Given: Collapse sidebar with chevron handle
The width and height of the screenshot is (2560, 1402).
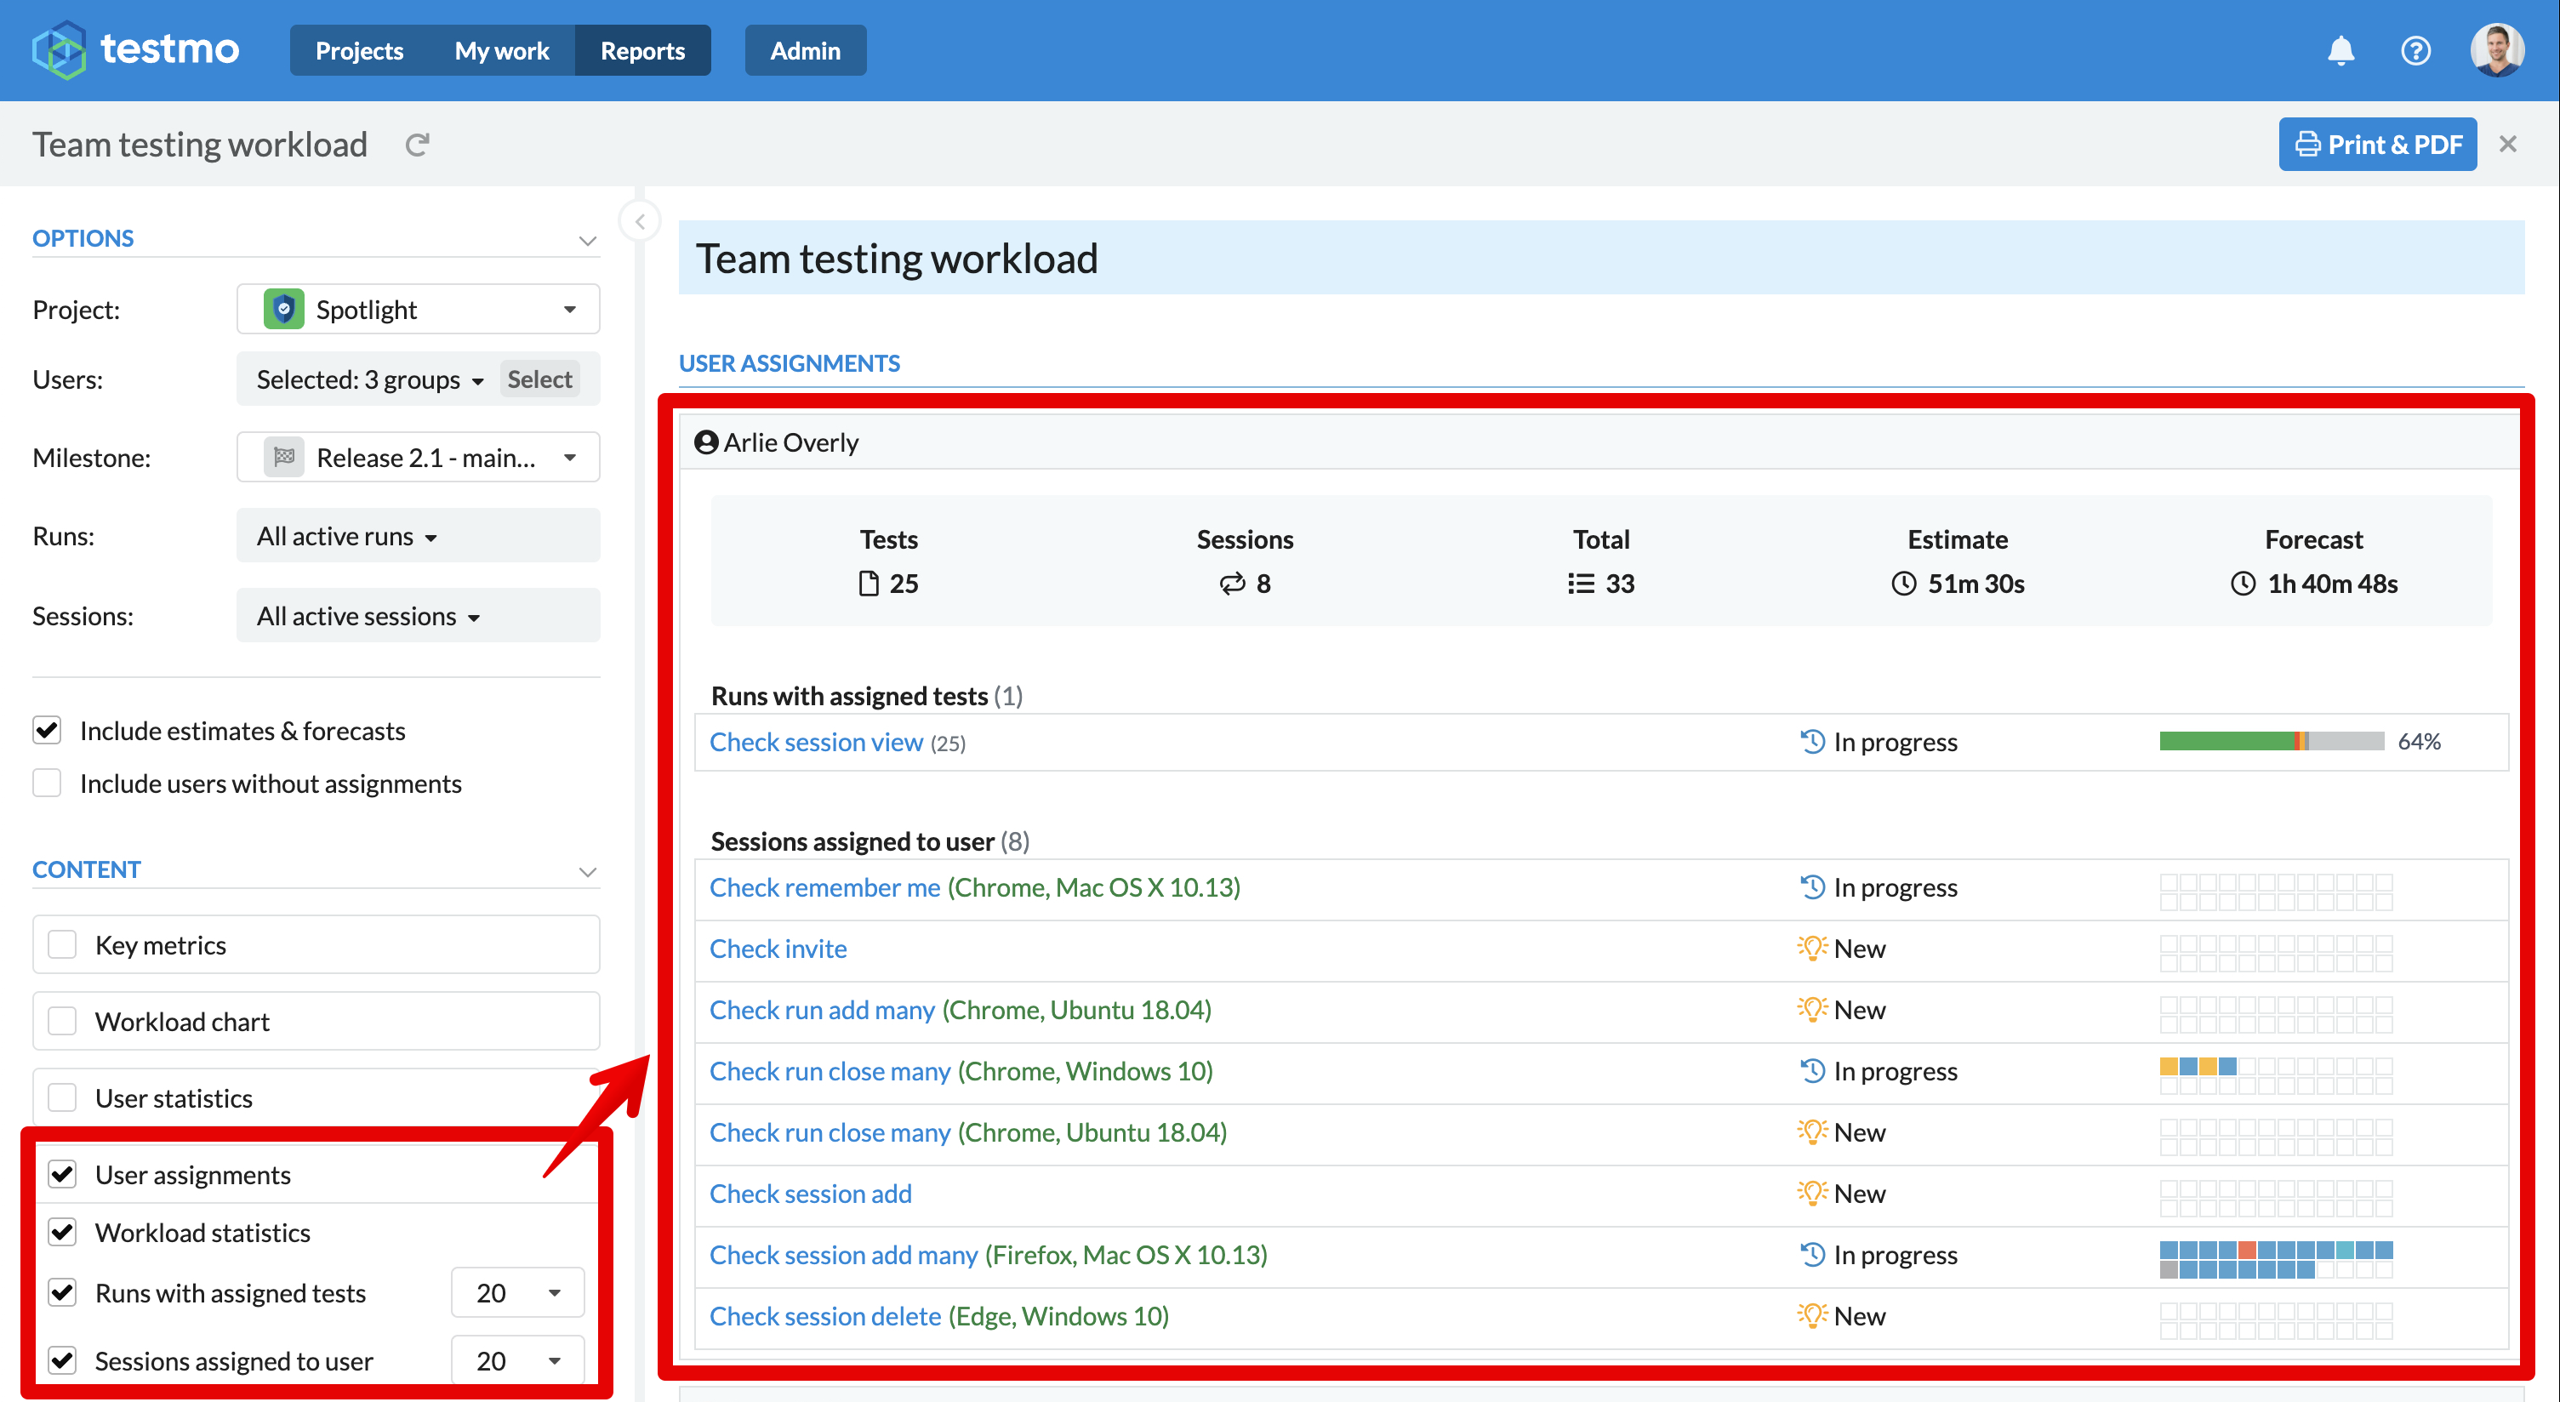Looking at the screenshot, I should point(640,221).
